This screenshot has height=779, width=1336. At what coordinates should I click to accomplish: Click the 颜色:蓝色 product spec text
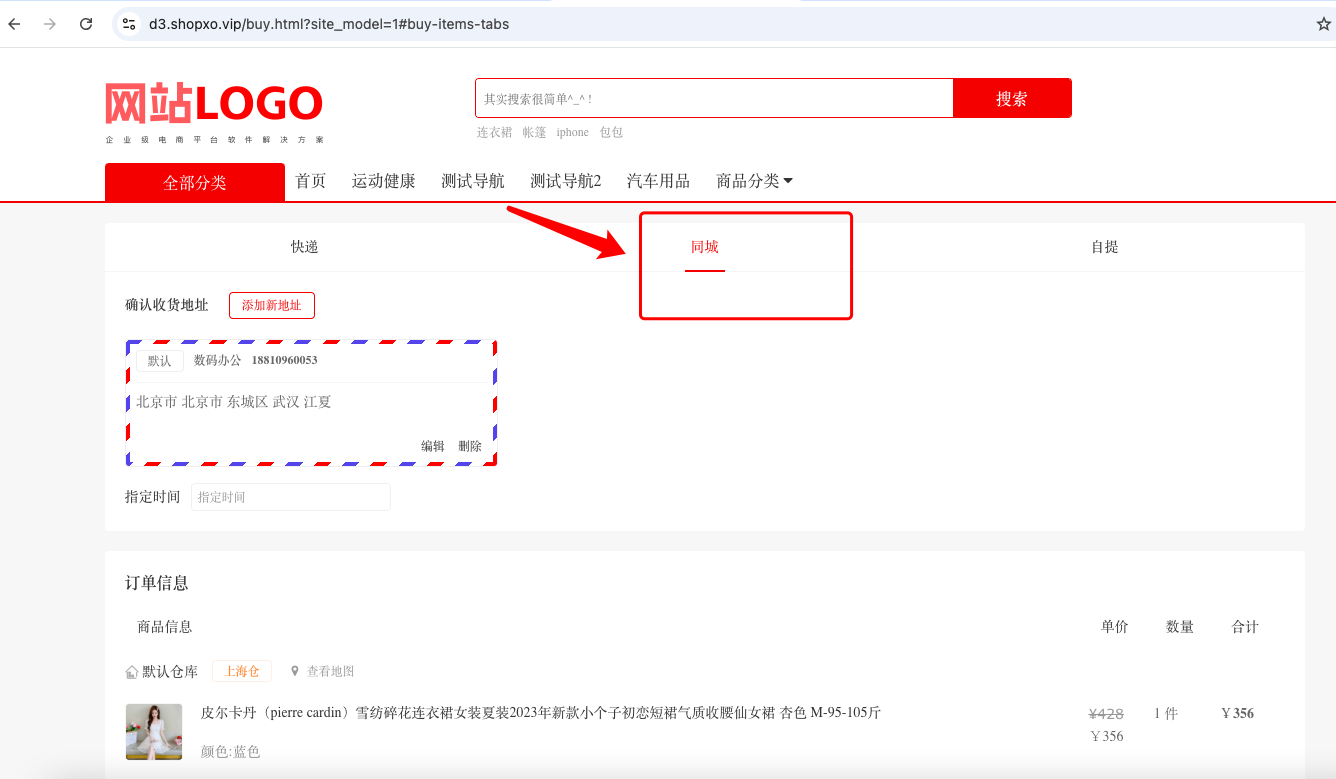230,752
